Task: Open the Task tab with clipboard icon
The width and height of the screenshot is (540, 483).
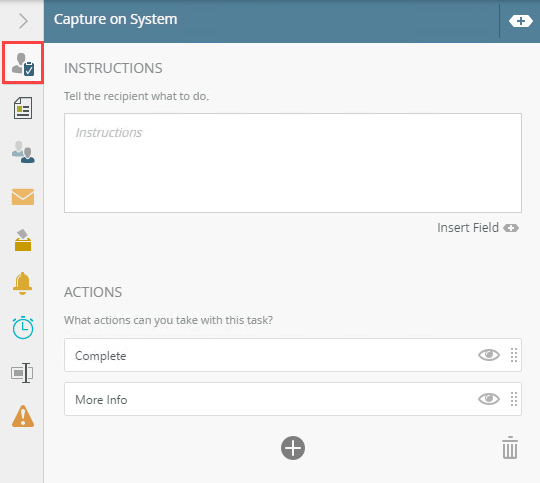Action: click(23, 63)
